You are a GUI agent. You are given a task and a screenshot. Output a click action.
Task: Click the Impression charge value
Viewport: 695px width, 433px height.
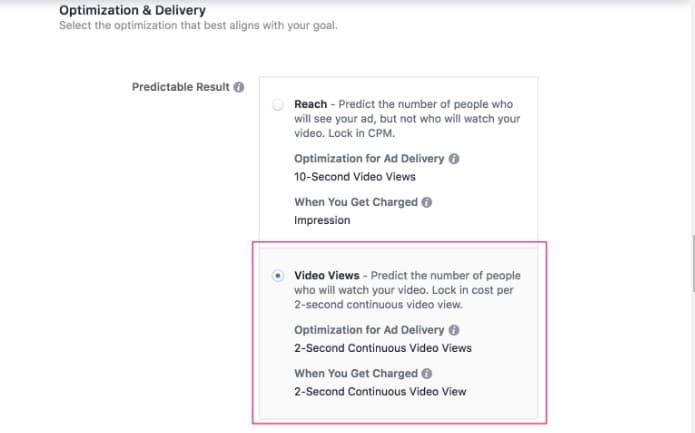point(322,220)
